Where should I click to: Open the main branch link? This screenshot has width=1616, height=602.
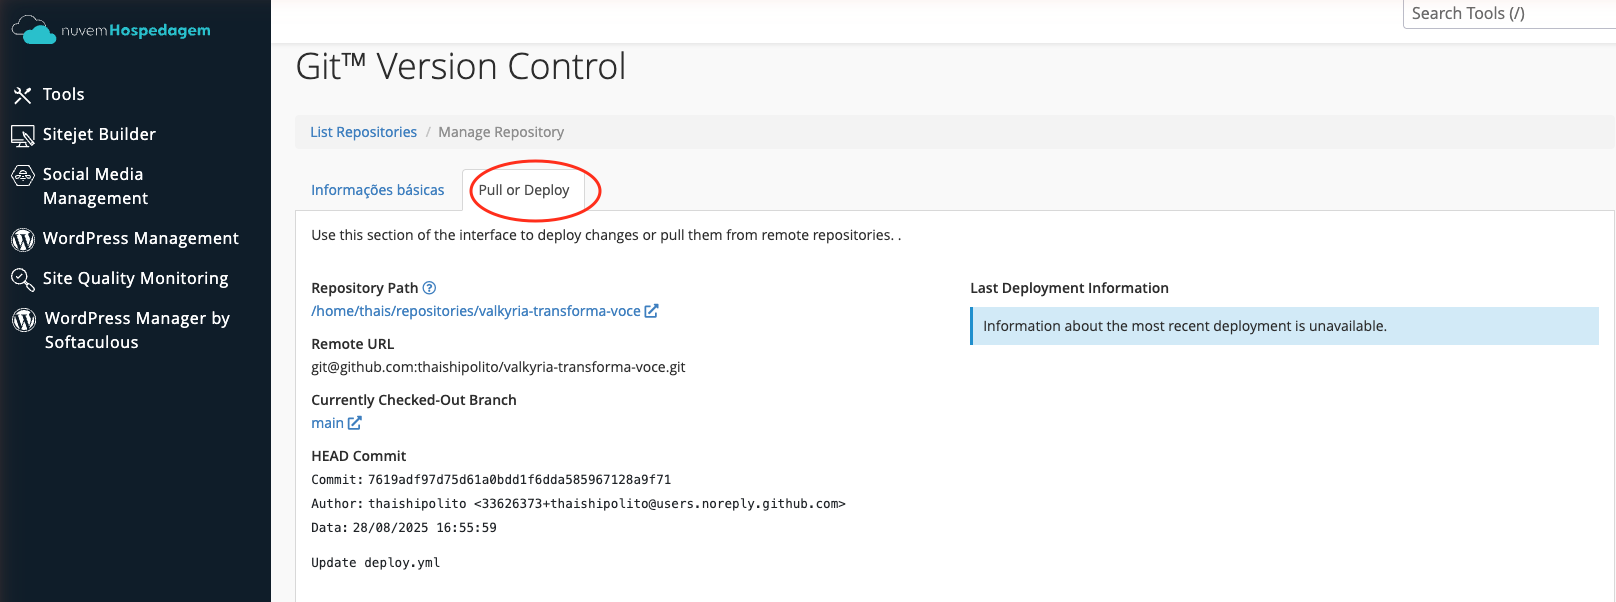[327, 423]
